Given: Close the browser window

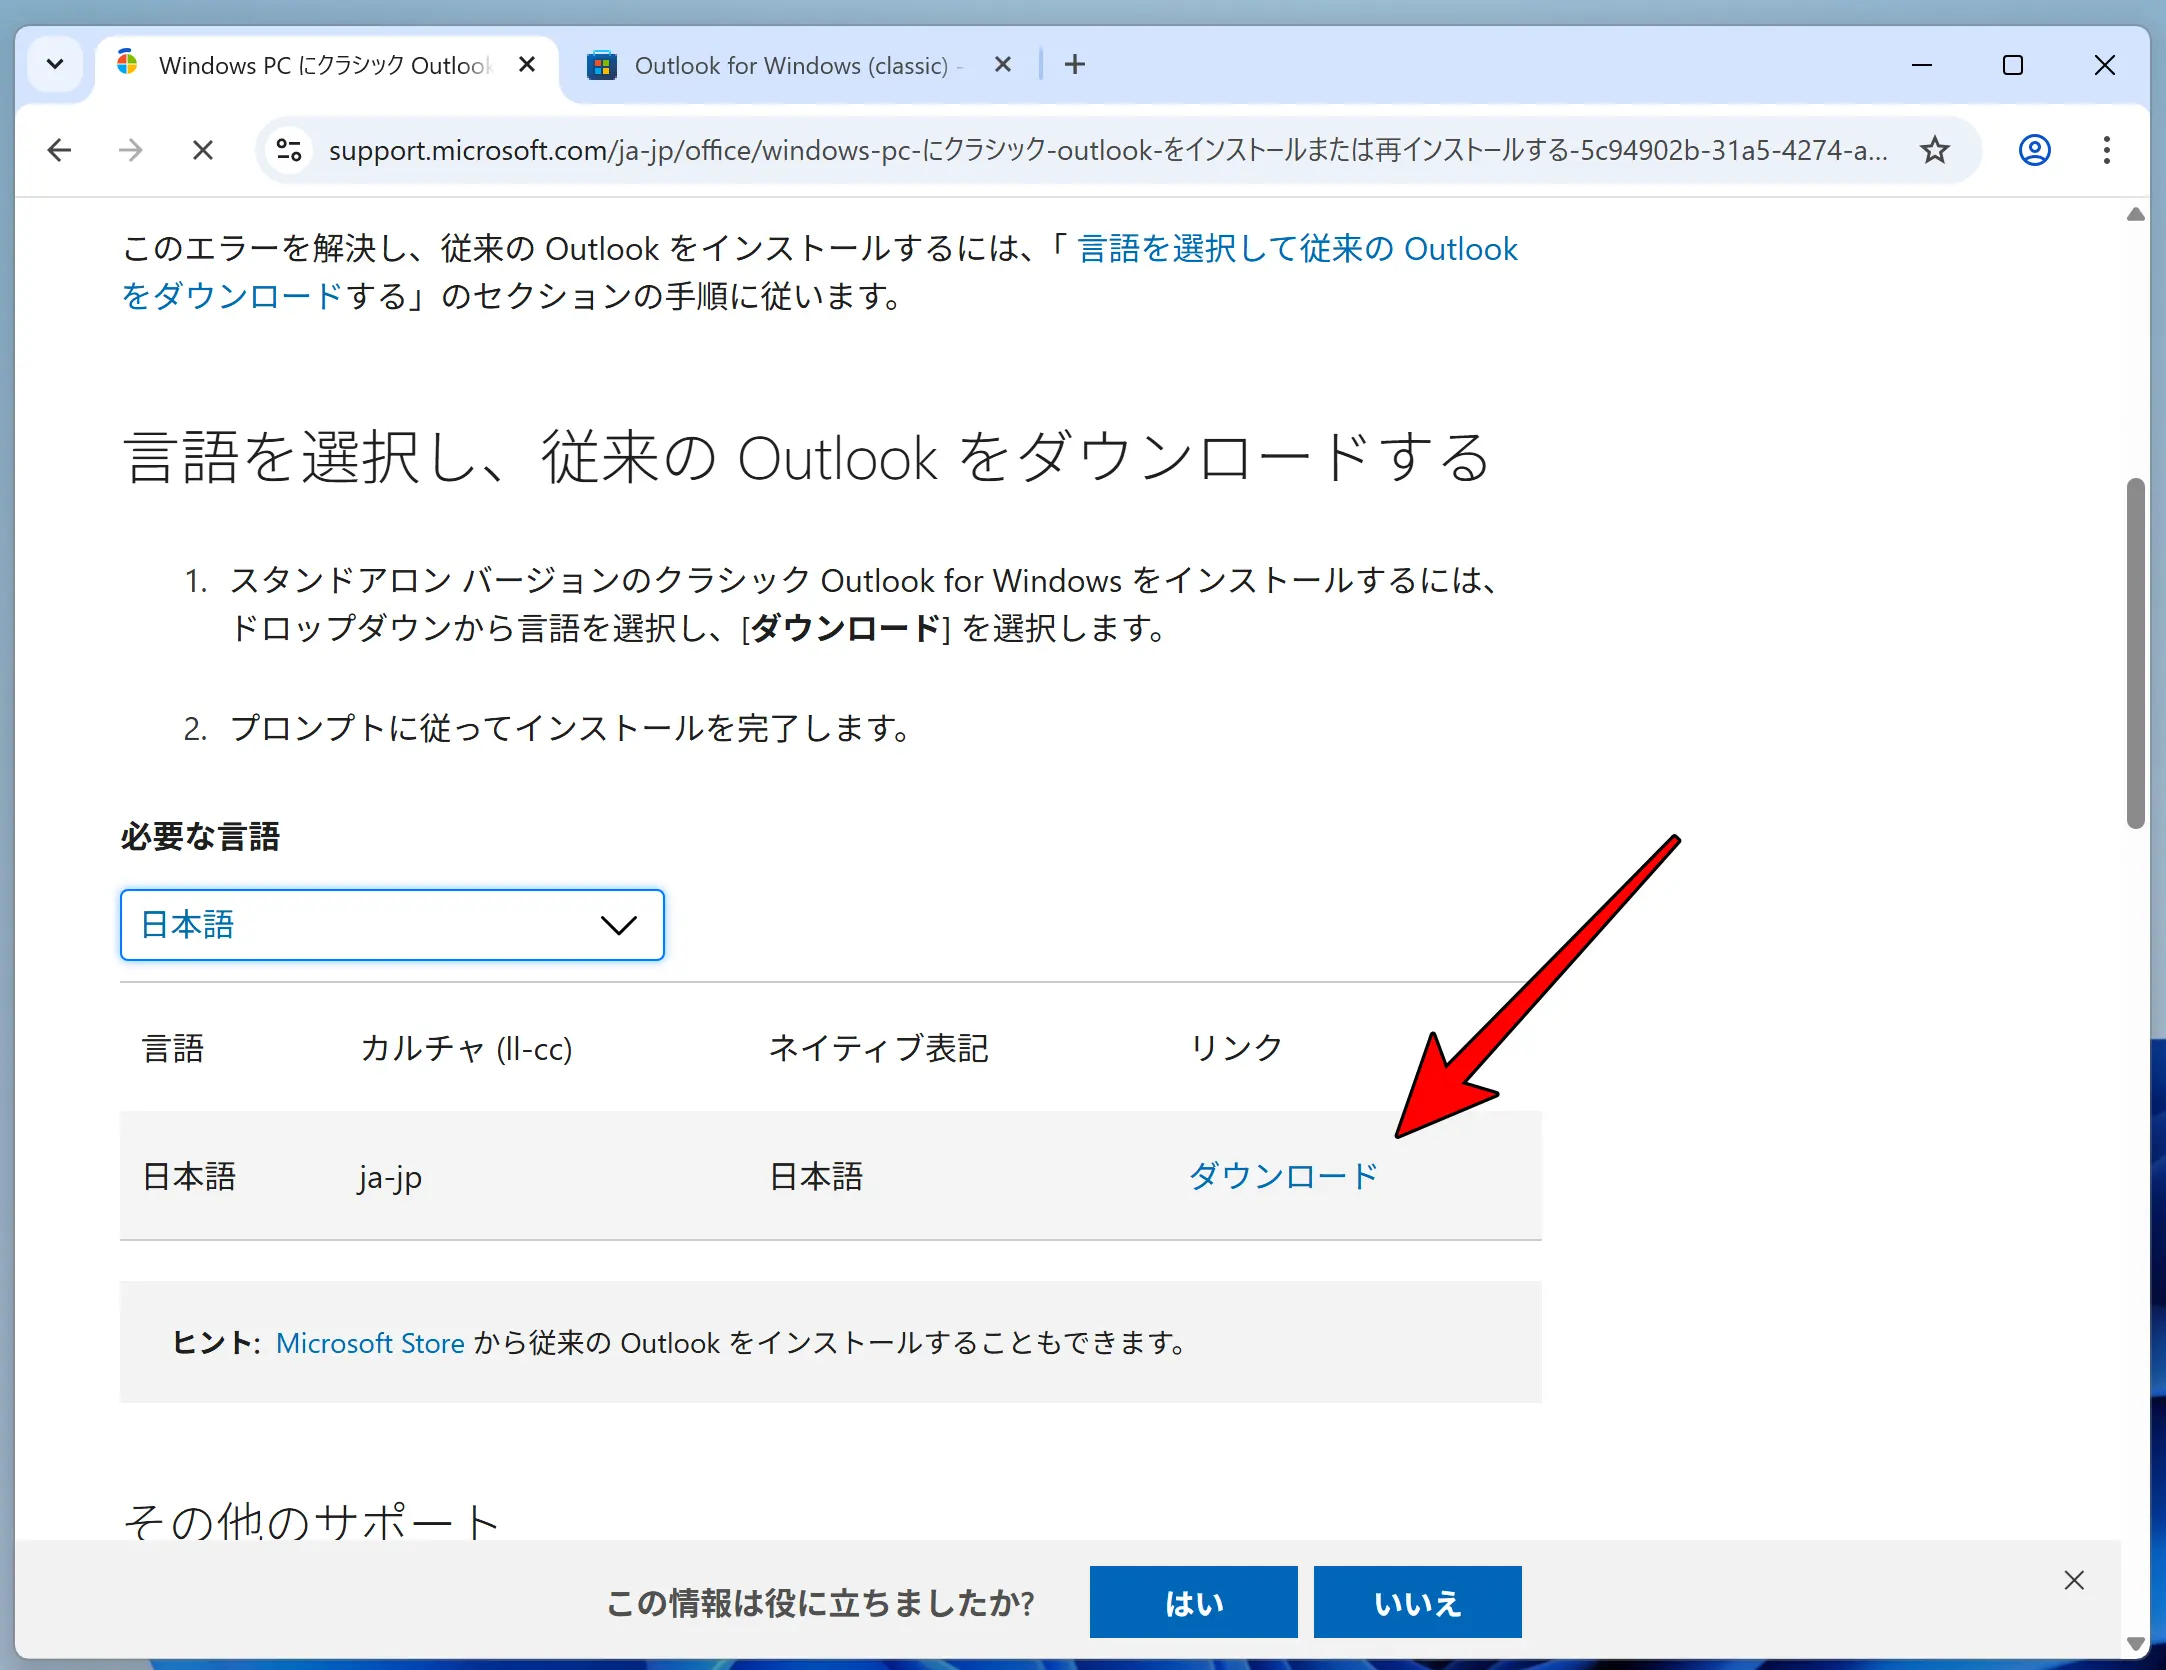Looking at the screenshot, I should click(x=2104, y=65).
